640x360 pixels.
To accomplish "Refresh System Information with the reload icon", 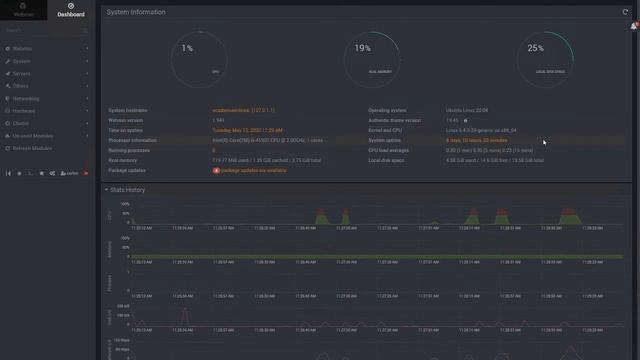I will 625,12.
